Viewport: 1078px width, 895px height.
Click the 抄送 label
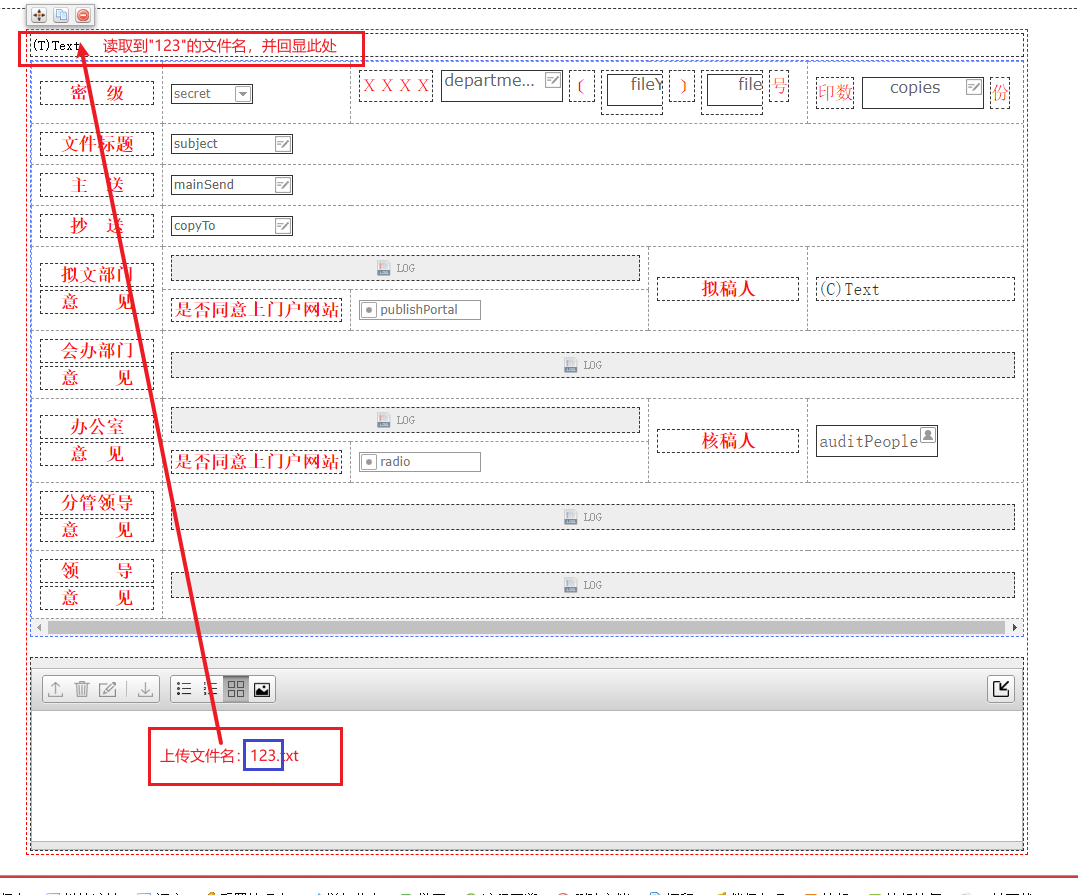click(97, 225)
